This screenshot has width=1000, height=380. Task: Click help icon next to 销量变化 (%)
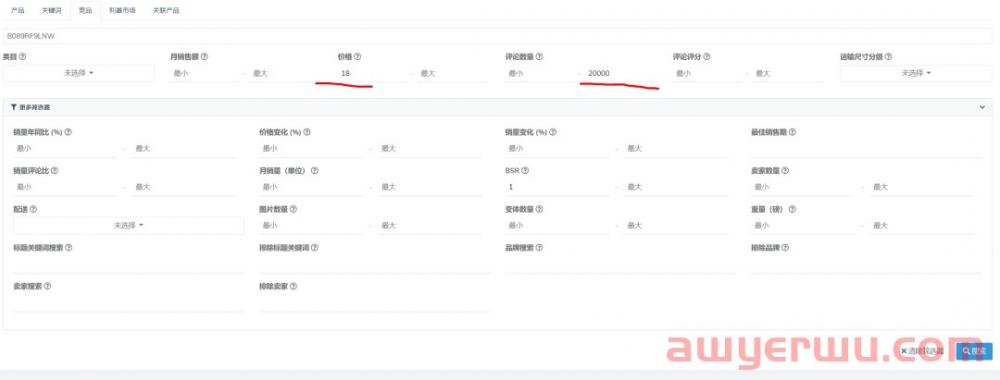click(x=553, y=133)
